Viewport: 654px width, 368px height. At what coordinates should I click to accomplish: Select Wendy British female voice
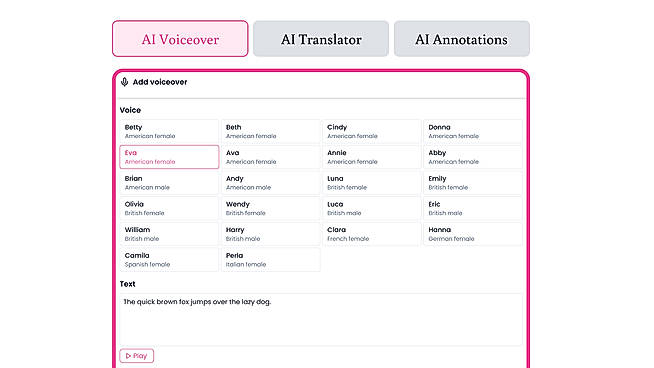click(x=271, y=208)
